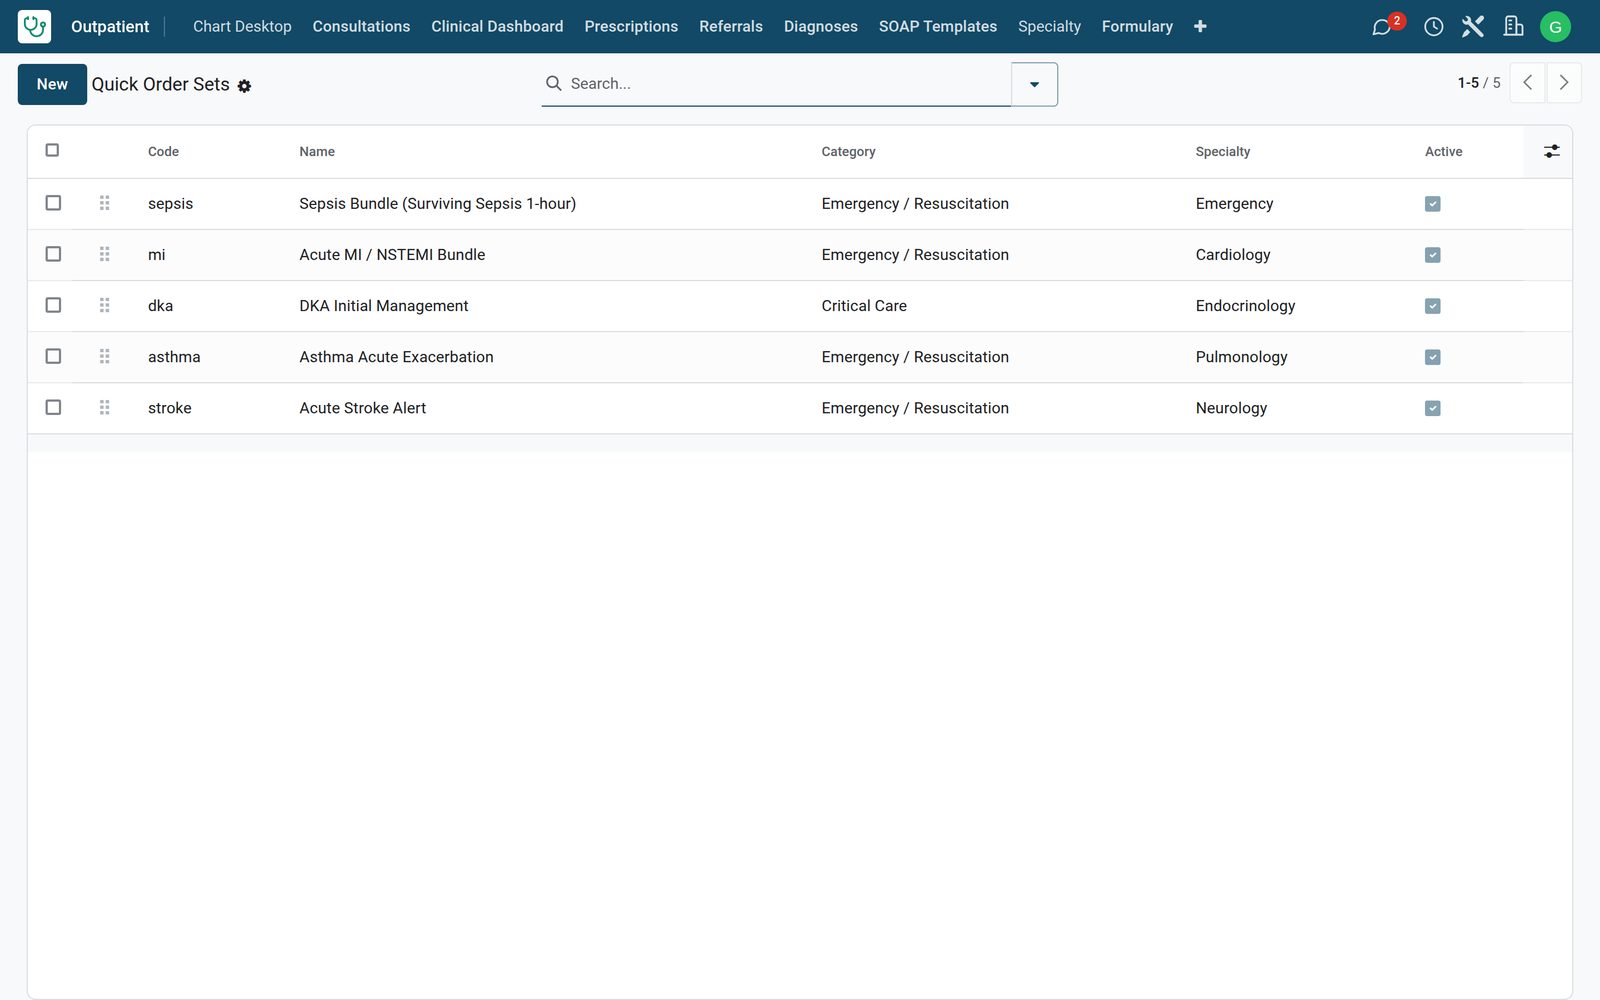Click the Cardiology specialty cell
Viewport: 1600px width, 1000px height.
click(1233, 255)
